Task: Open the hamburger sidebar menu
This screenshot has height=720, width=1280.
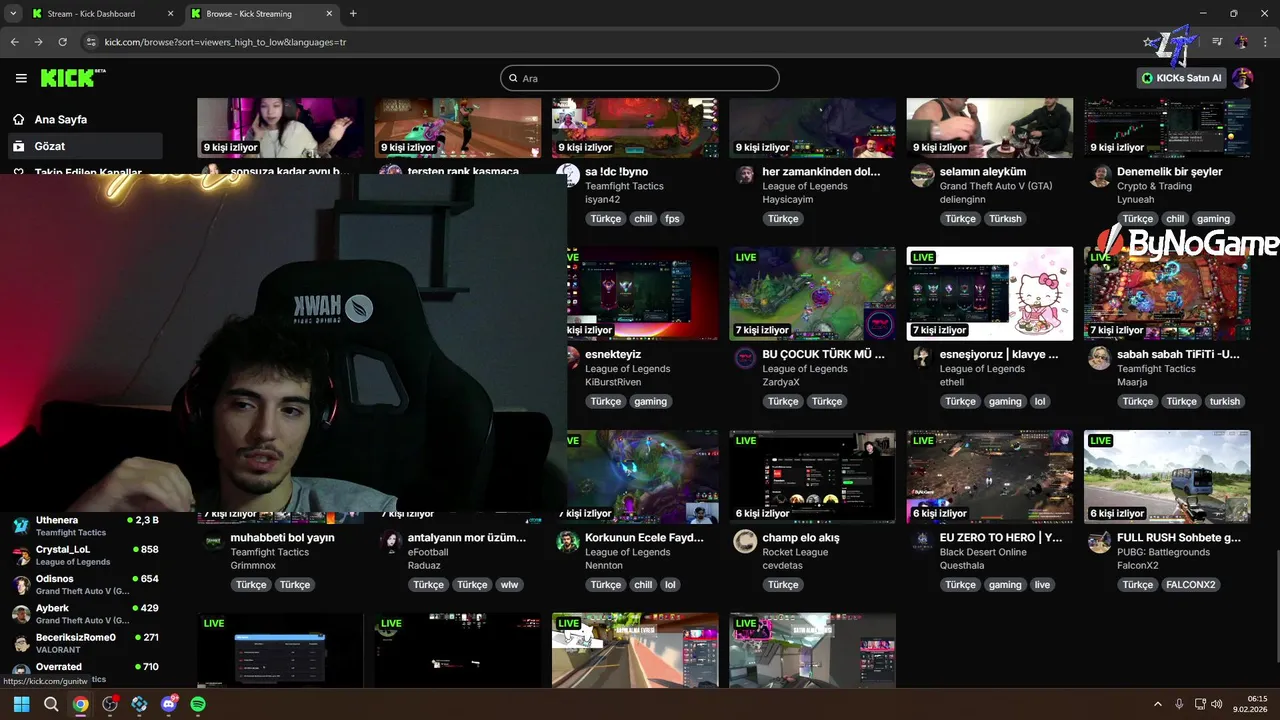Action: (x=21, y=78)
